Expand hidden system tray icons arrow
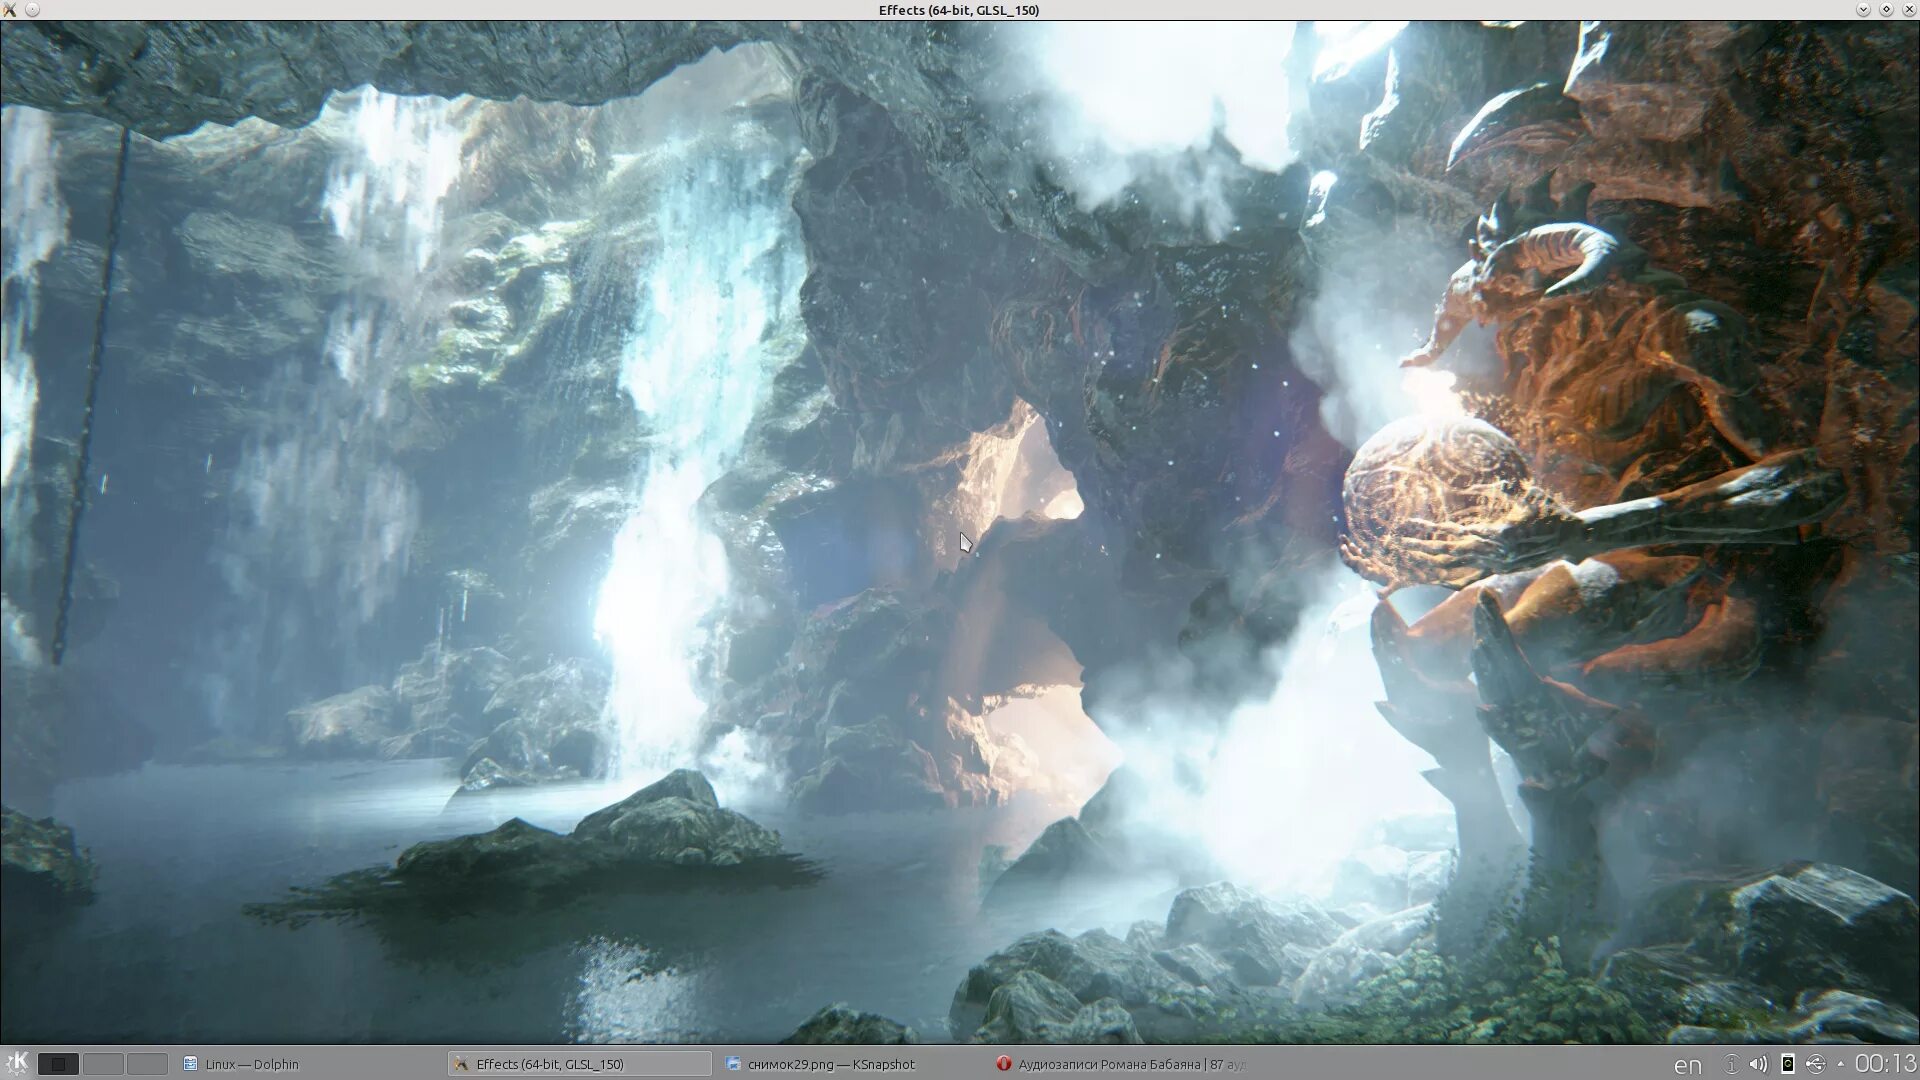 click(1840, 1064)
